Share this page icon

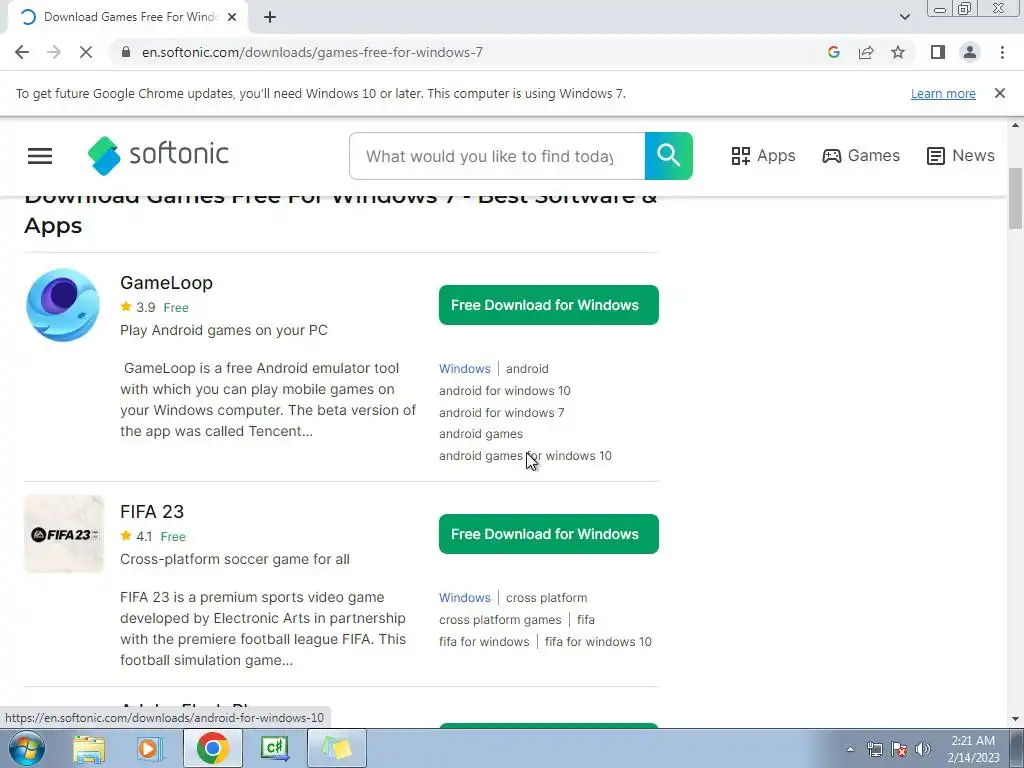pos(866,52)
